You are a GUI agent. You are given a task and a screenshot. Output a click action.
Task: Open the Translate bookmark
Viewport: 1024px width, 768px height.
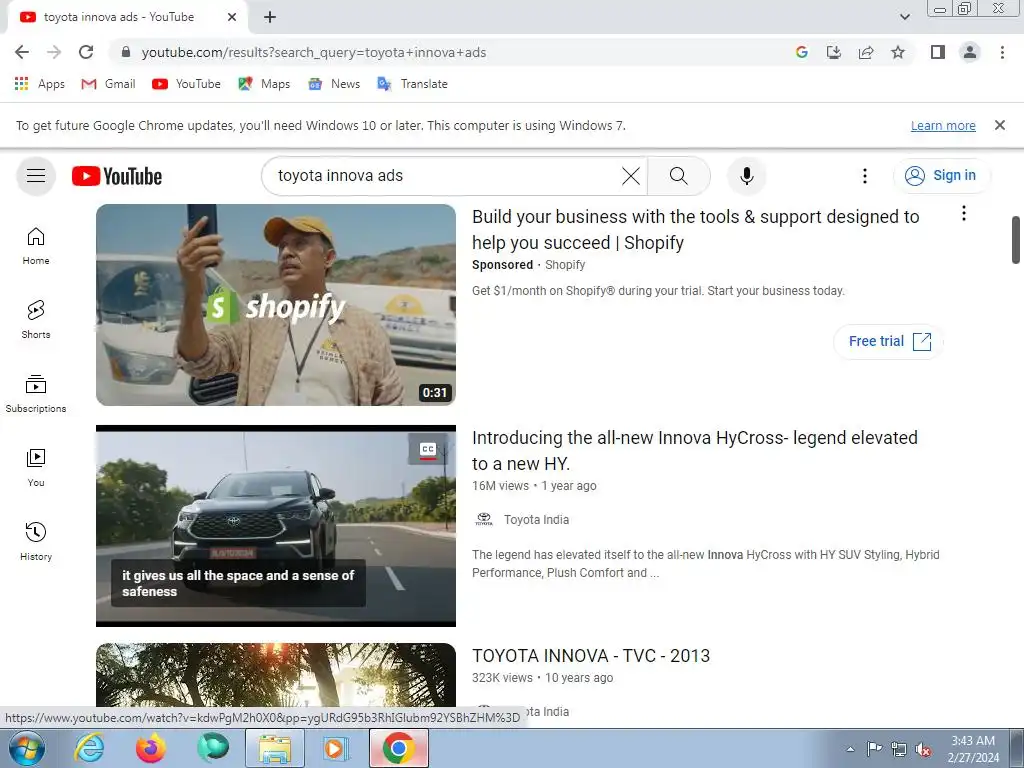(x=412, y=84)
